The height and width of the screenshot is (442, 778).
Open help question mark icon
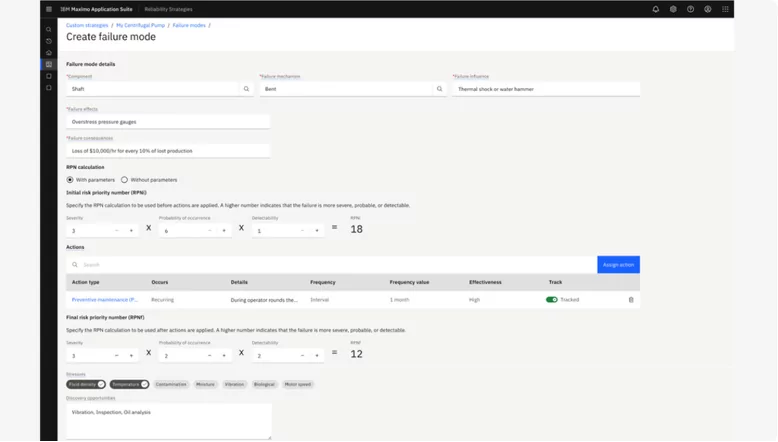pyautogui.click(x=690, y=9)
